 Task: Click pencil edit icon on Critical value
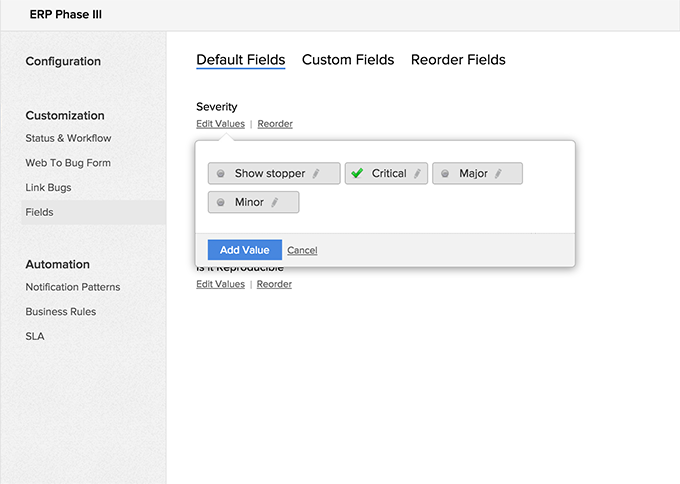417,174
